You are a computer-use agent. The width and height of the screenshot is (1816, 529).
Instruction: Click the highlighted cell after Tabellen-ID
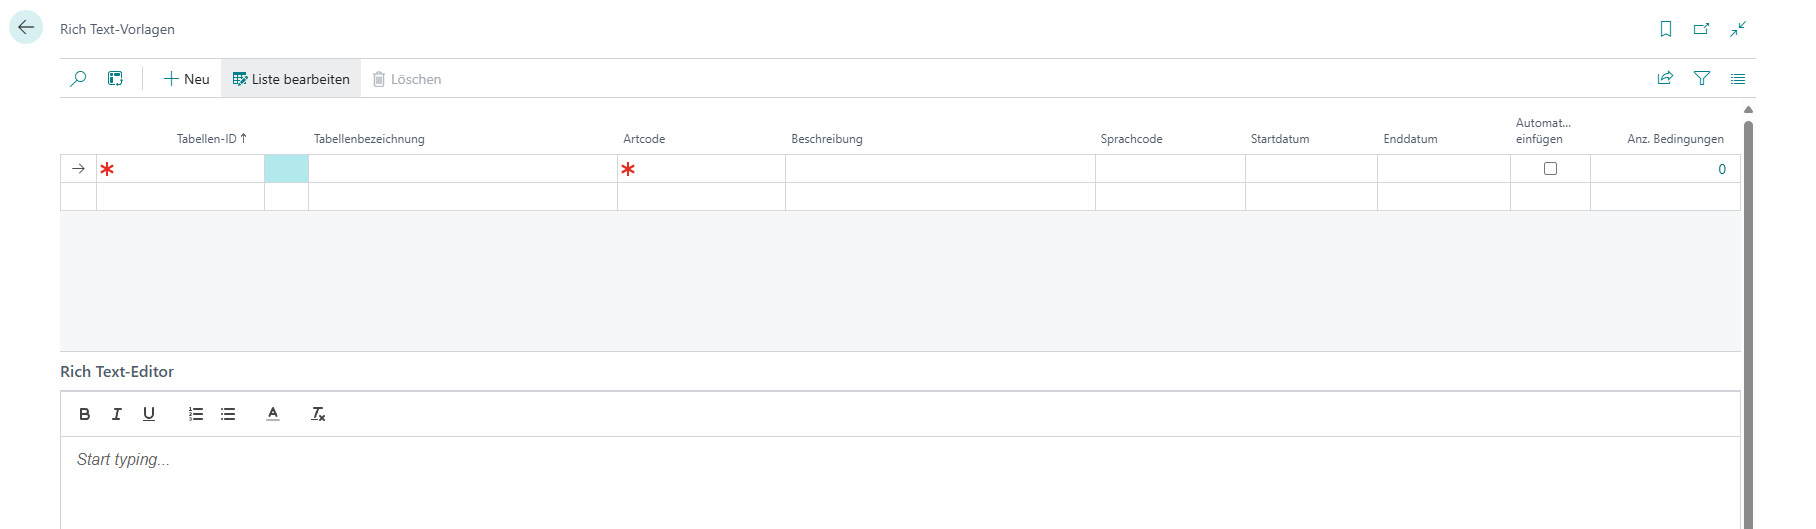(x=286, y=169)
